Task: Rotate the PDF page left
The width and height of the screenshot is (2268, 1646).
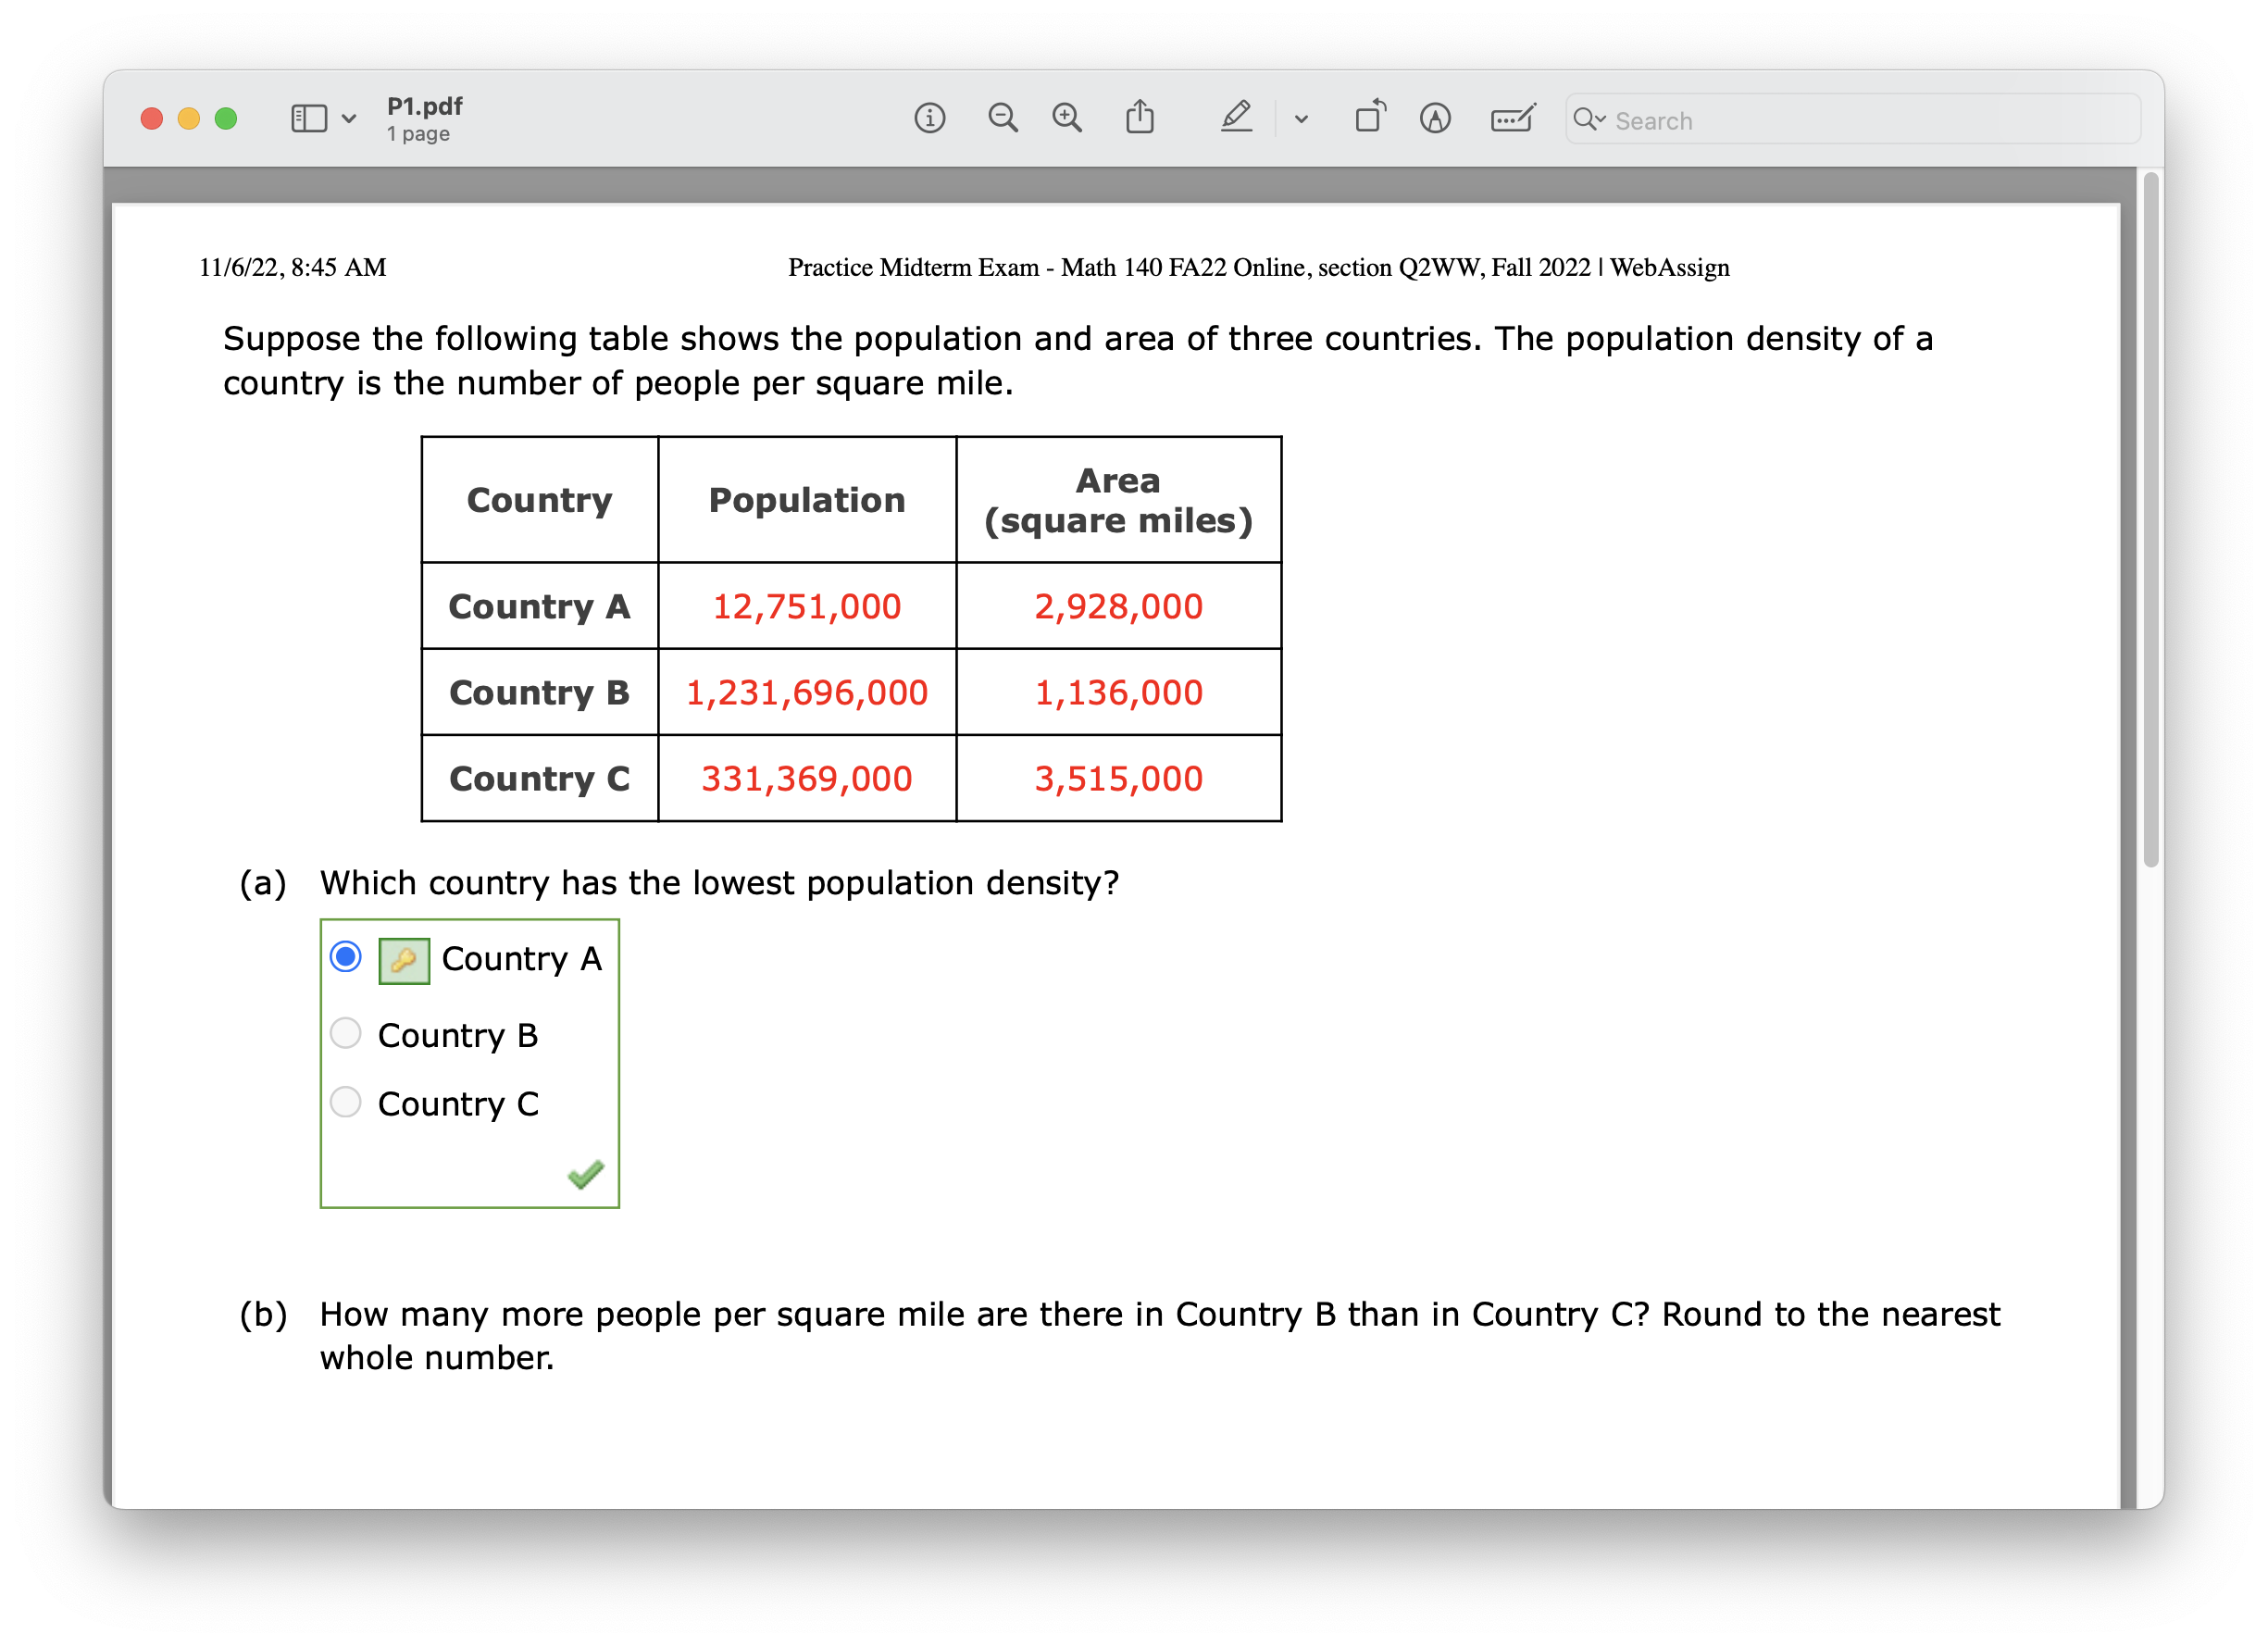Action: pyautogui.click(x=1370, y=117)
